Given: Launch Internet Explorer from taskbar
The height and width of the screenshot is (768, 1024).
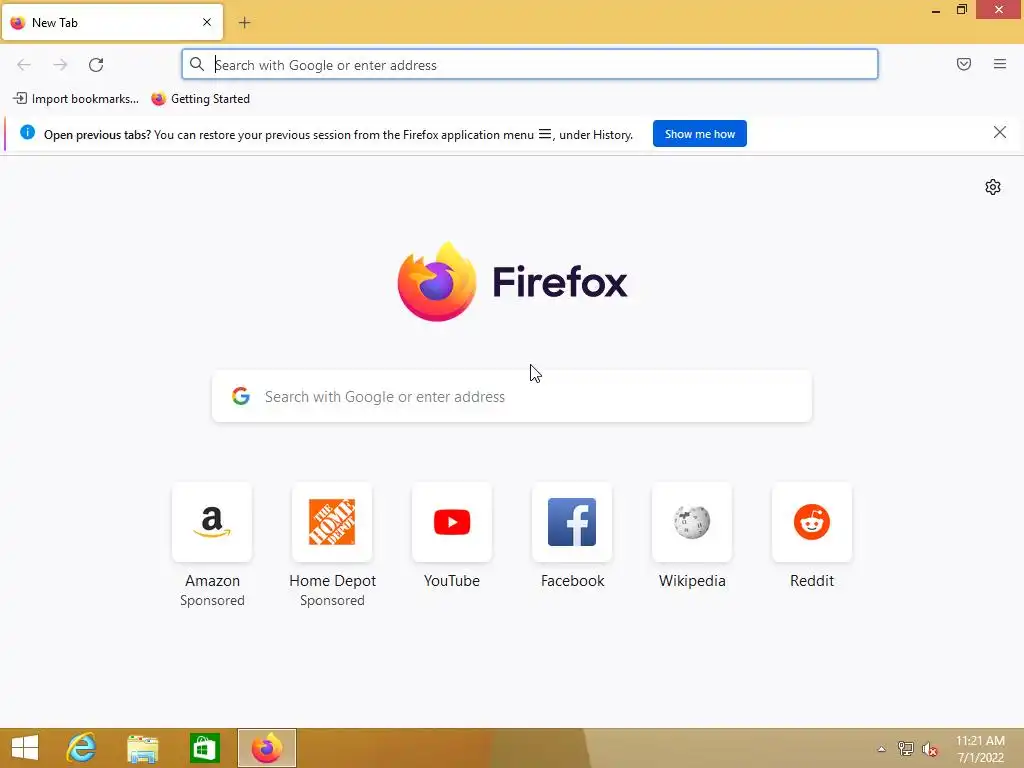Looking at the screenshot, I should click(x=82, y=748).
